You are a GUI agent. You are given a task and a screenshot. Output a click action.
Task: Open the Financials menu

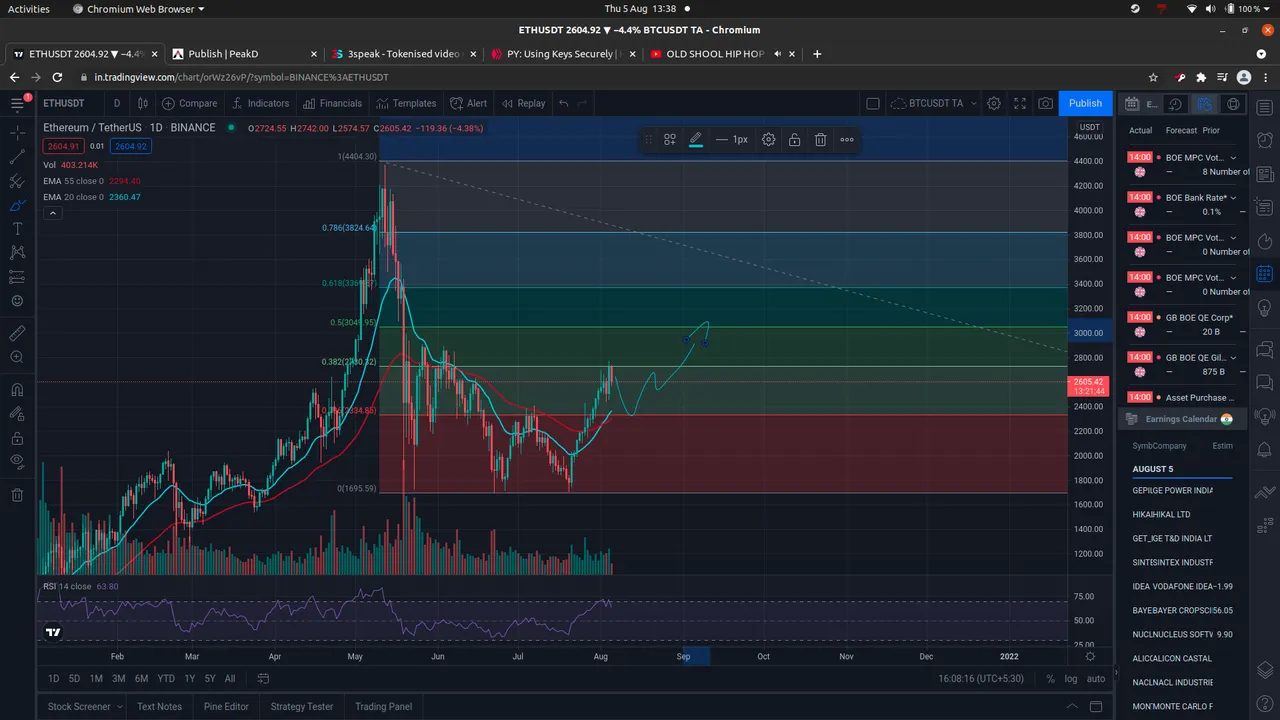332,103
